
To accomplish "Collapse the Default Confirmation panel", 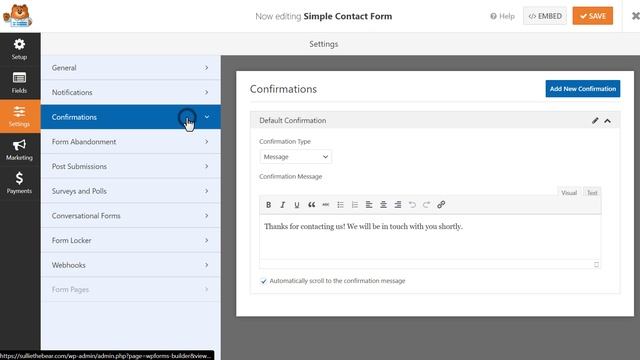I will (607, 121).
